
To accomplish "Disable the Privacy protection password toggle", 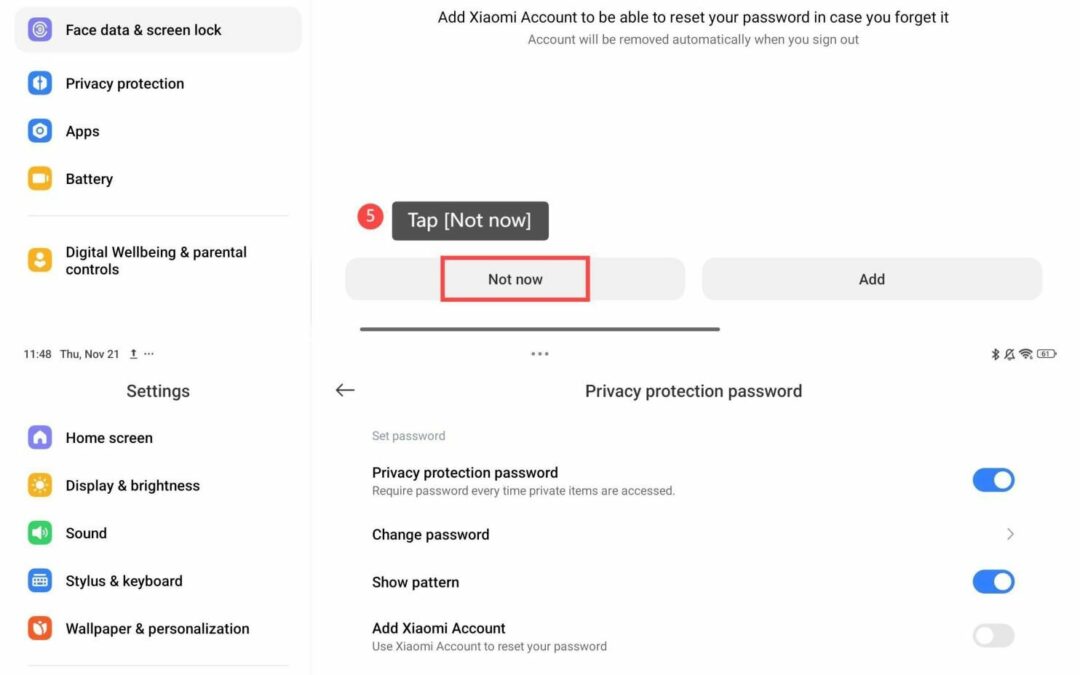I will pyautogui.click(x=993, y=480).
